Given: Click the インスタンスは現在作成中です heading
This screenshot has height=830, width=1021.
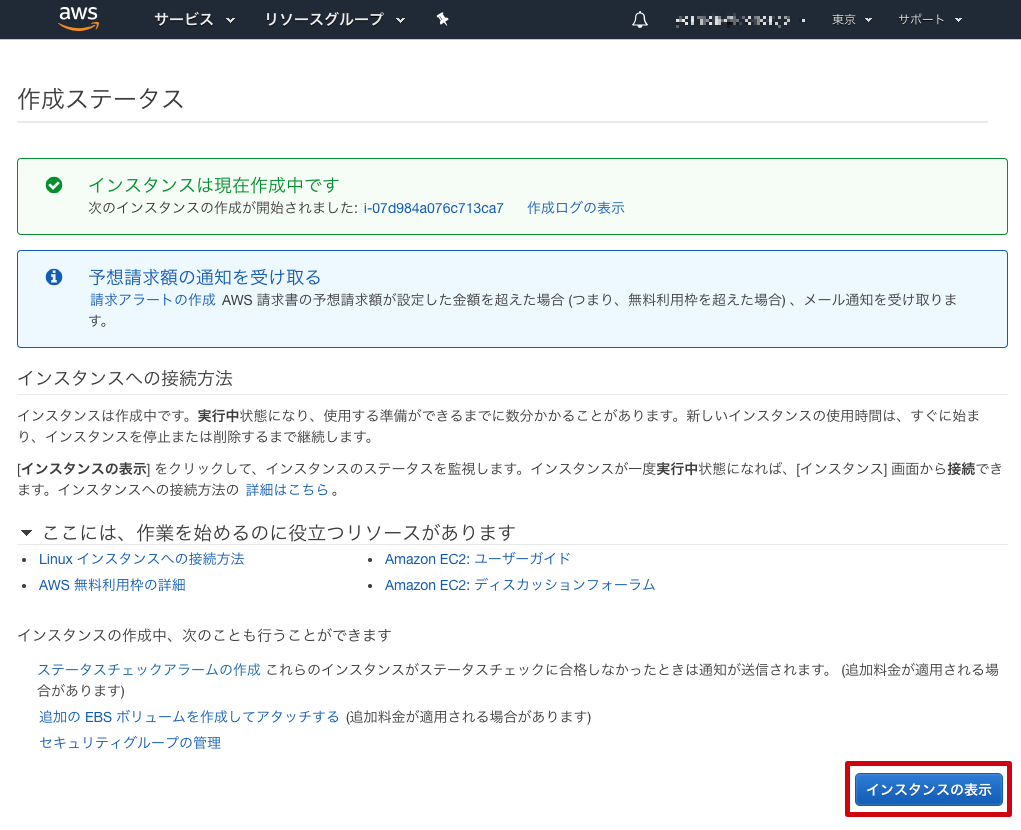Looking at the screenshot, I should [x=214, y=185].
